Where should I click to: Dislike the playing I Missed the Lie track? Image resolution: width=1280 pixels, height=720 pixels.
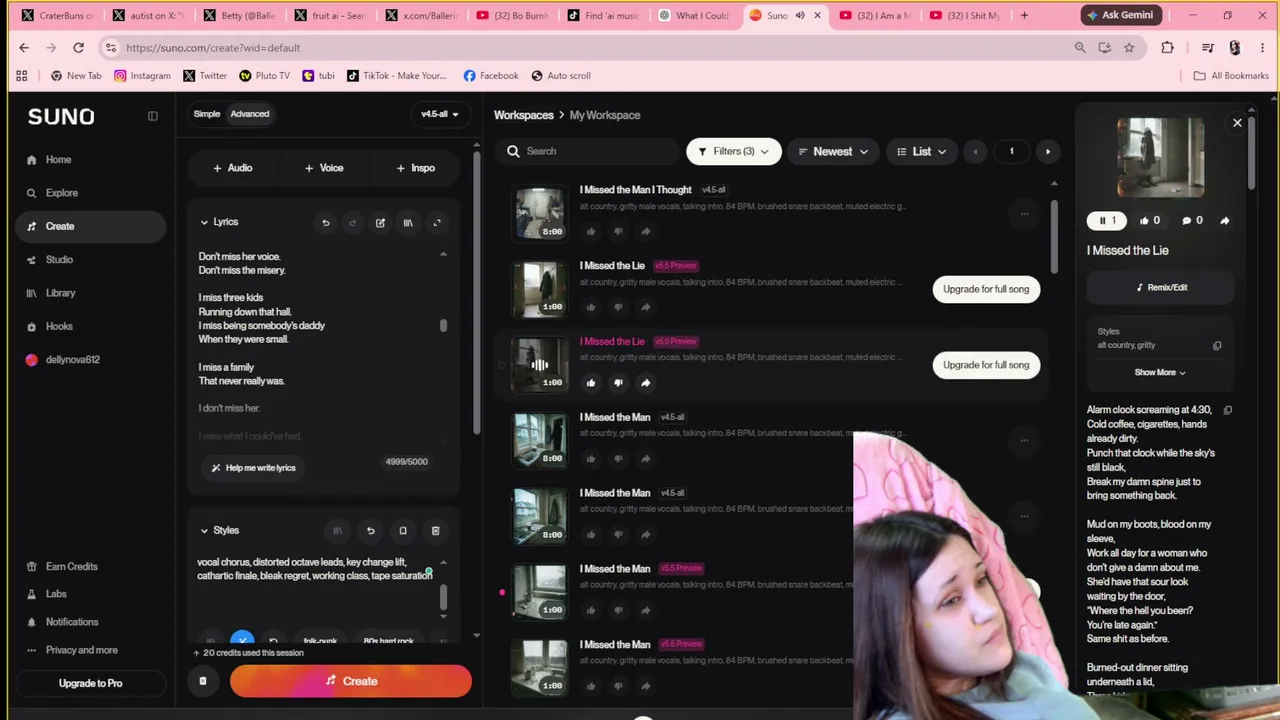pos(618,383)
